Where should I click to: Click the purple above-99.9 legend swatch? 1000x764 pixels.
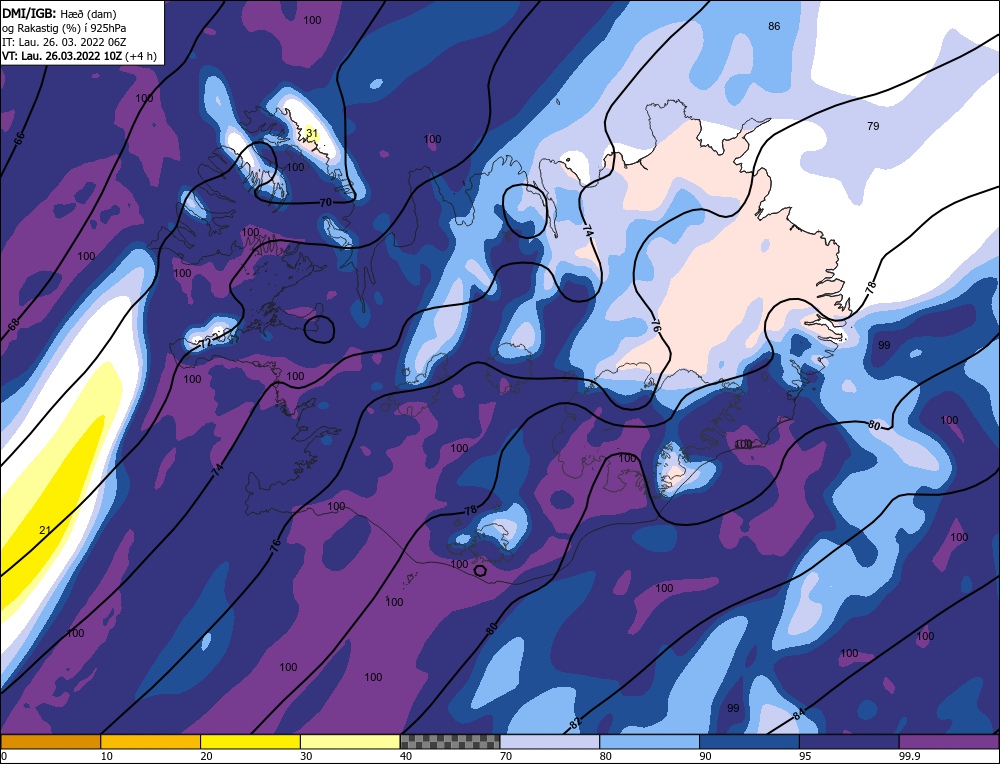[949, 742]
